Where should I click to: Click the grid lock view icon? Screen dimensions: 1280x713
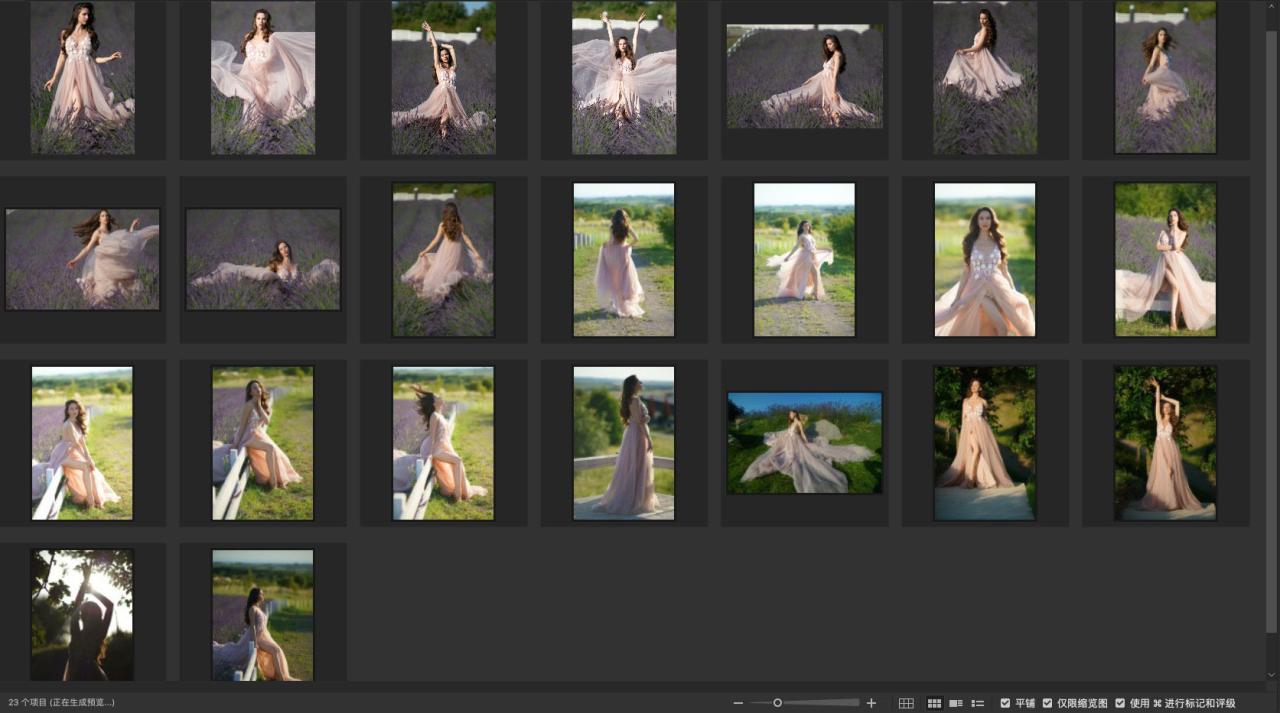[x=906, y=703]
